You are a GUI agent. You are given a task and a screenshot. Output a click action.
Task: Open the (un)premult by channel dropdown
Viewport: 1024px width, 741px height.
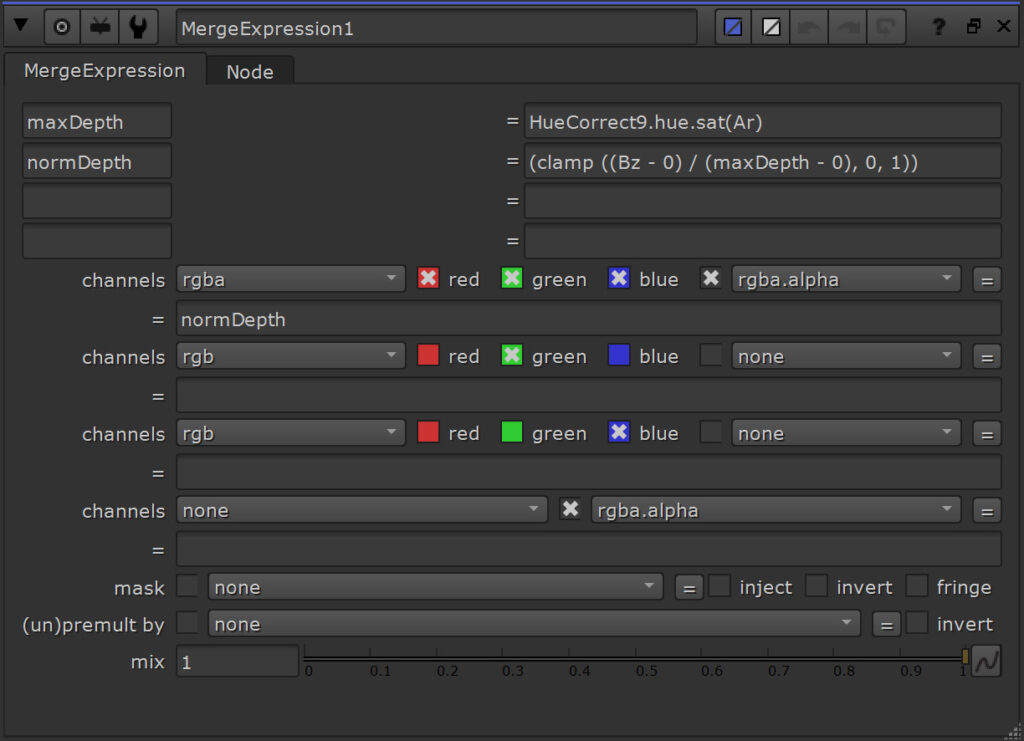(534, 623)
